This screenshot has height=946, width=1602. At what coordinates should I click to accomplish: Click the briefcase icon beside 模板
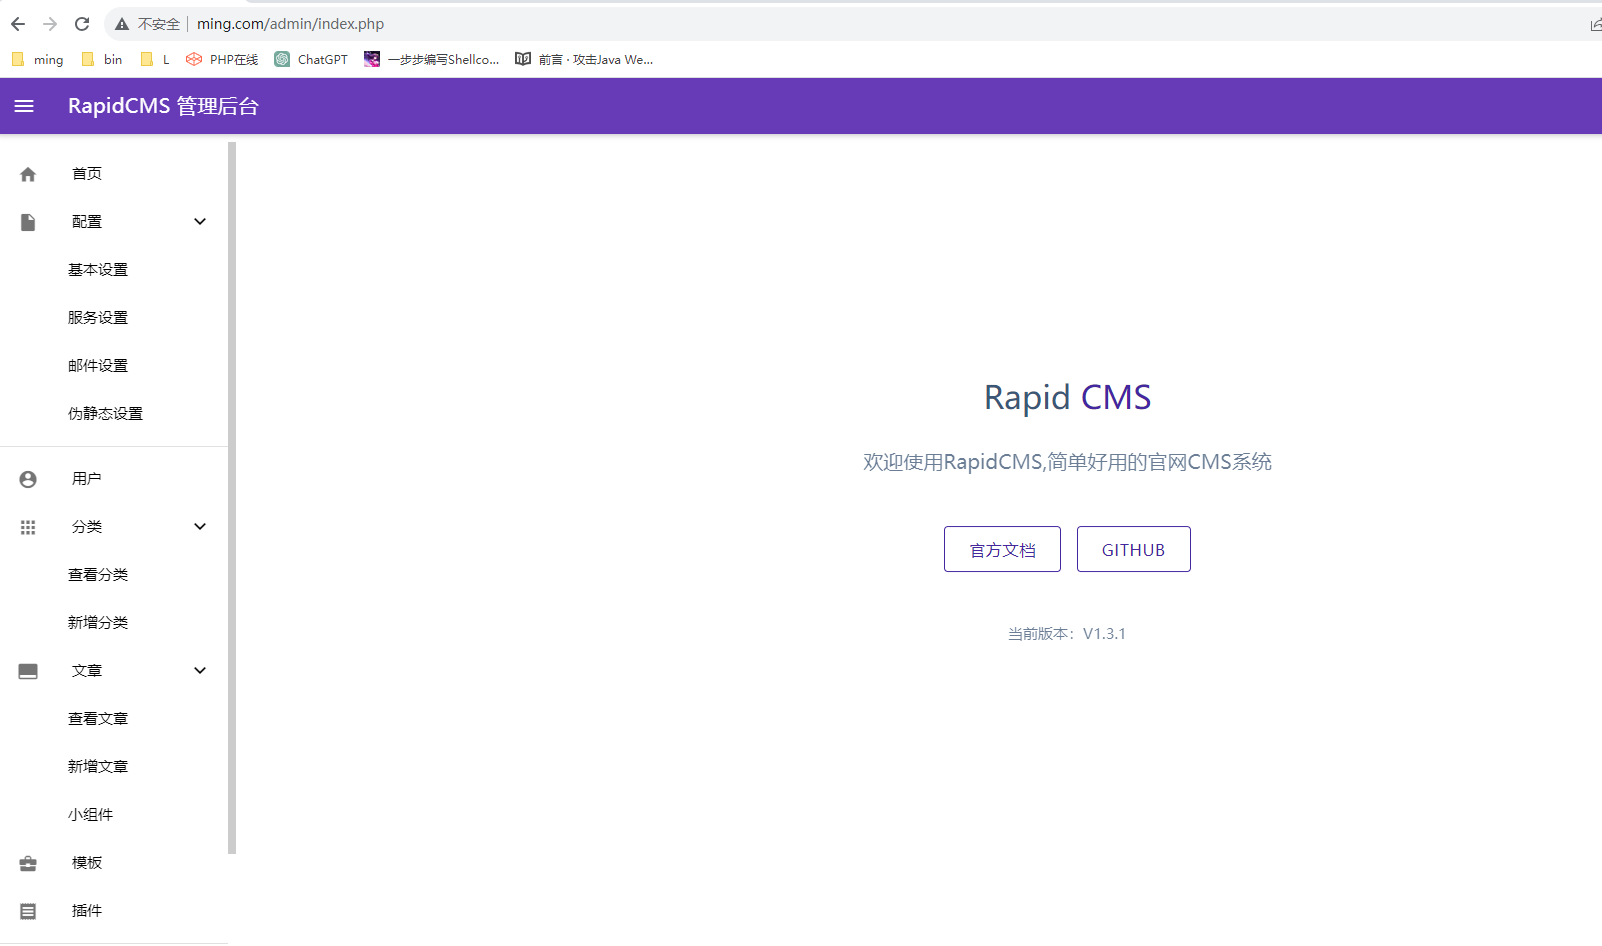click(28, 863)
